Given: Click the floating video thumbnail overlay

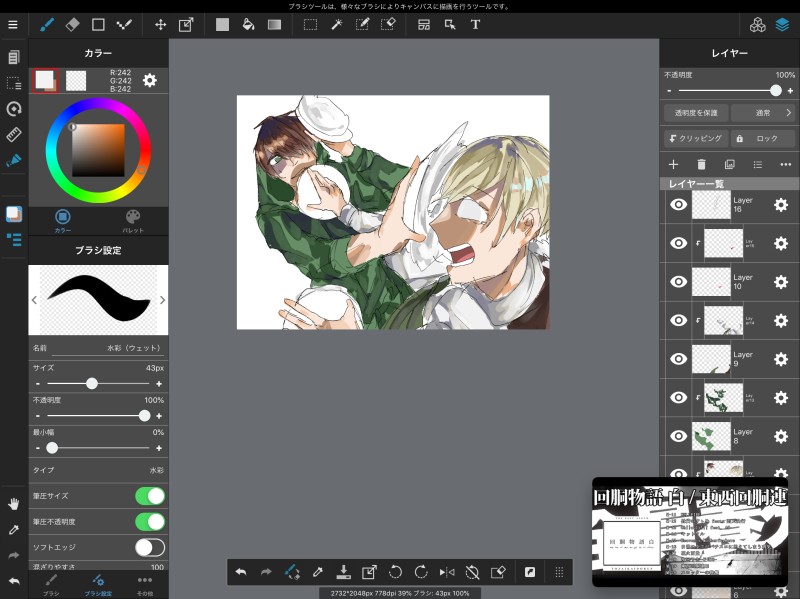Looking at the screenshot, I should pyautogui.click(x=690, y=532).
